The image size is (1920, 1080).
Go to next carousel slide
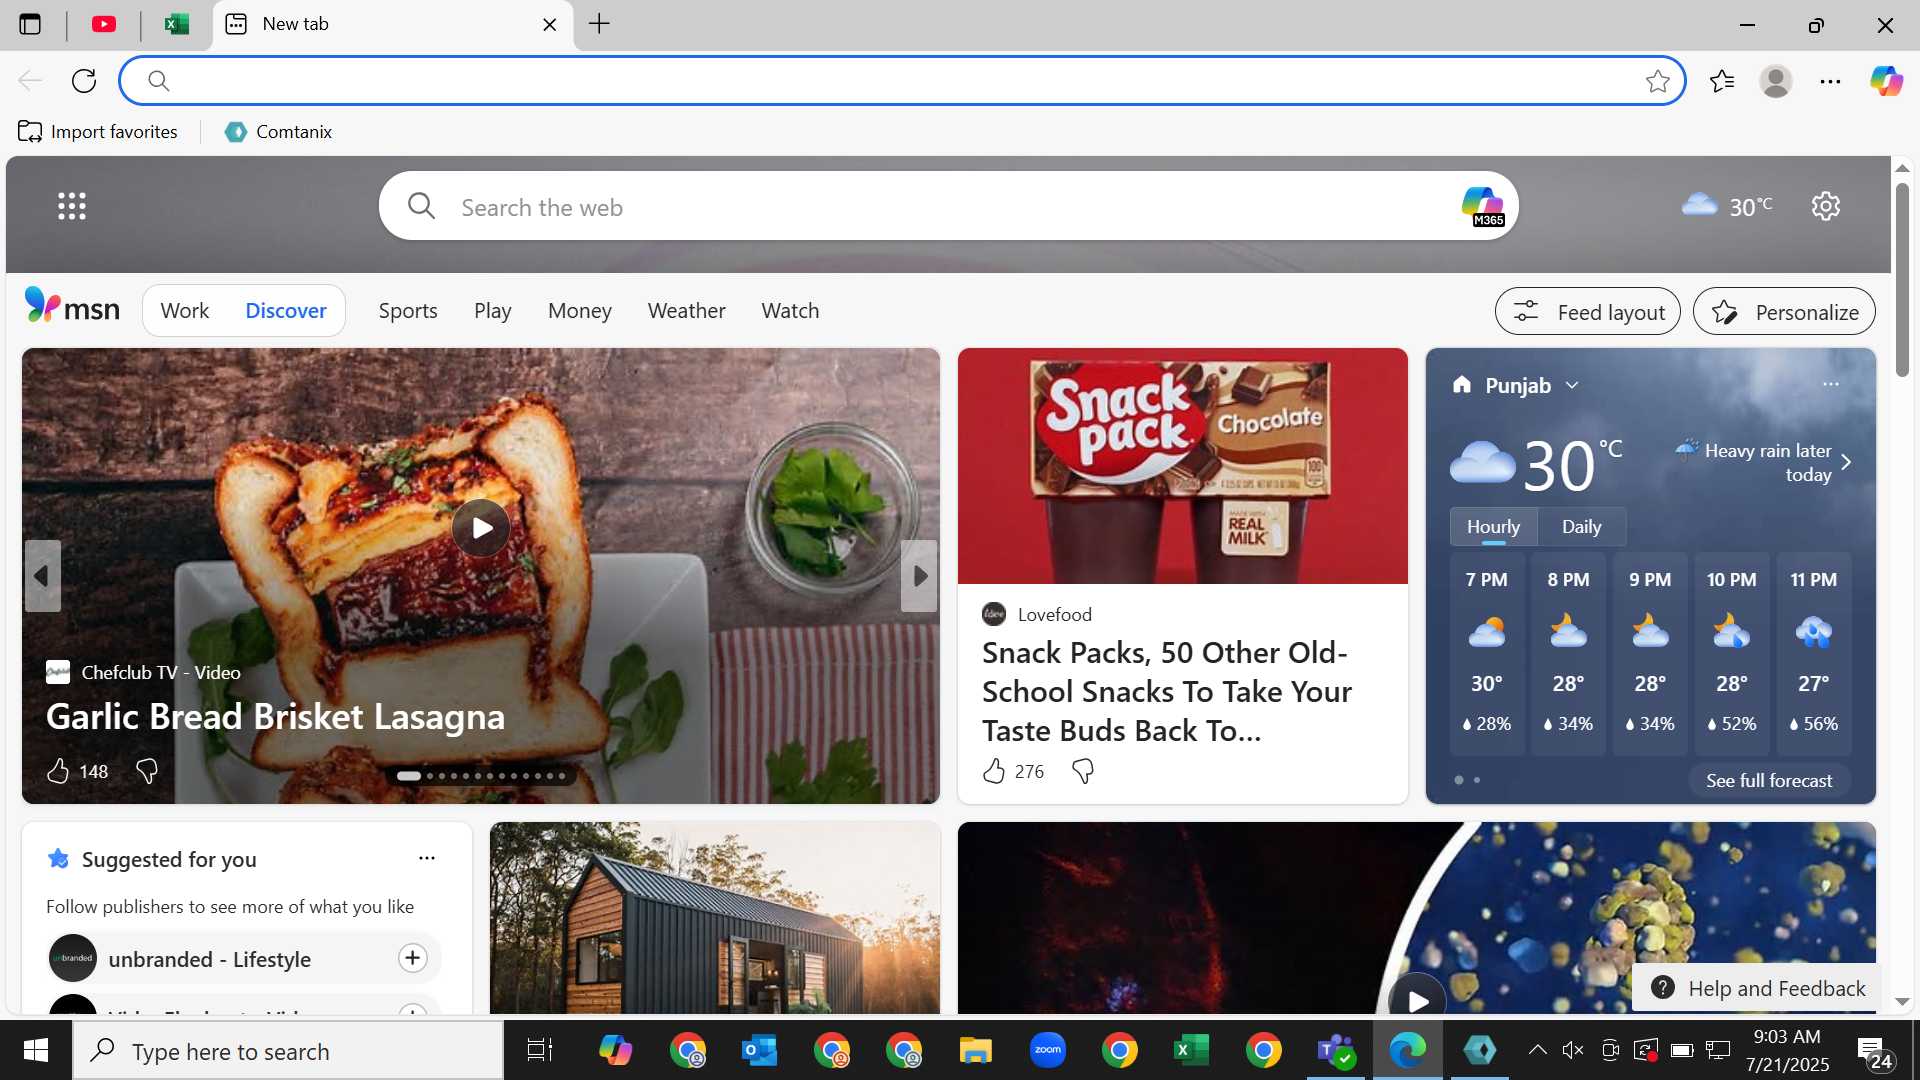[919, 576]
